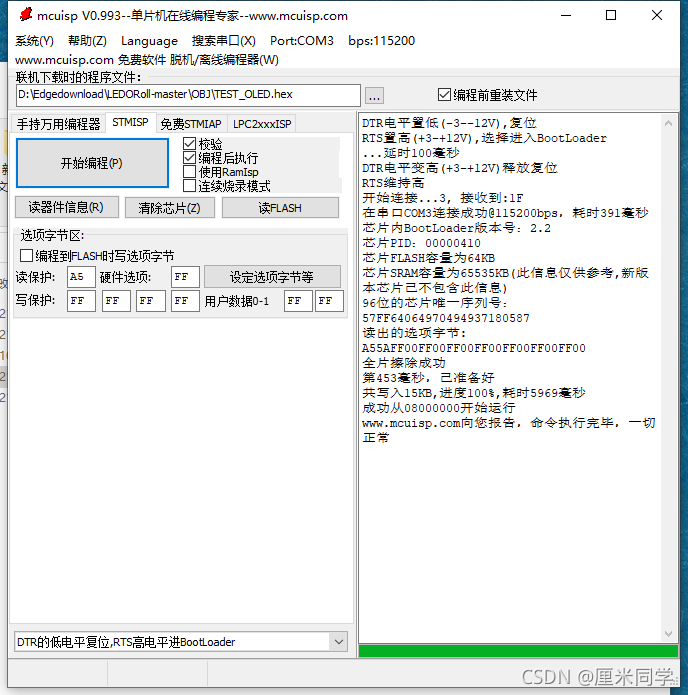Click the 读保护 A5 field
The width and height of the screenshot is (688, 695).
point(81,277)
